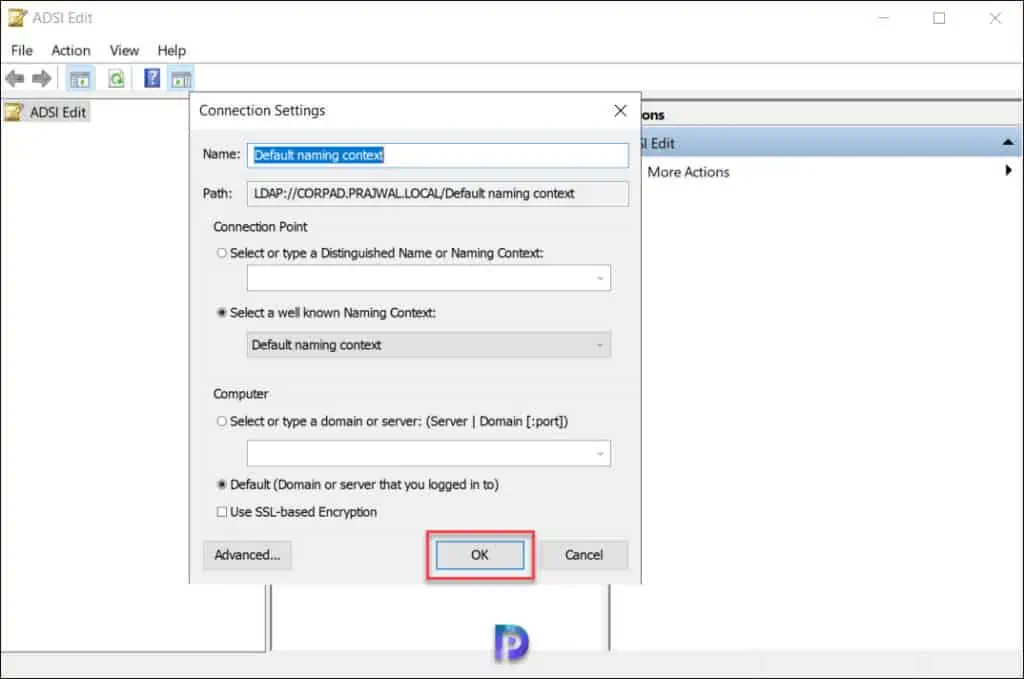The width and height of the screenshot is (1024, 679).
Task: Click OK to confirm connection settings
Action: click(480, 555)
